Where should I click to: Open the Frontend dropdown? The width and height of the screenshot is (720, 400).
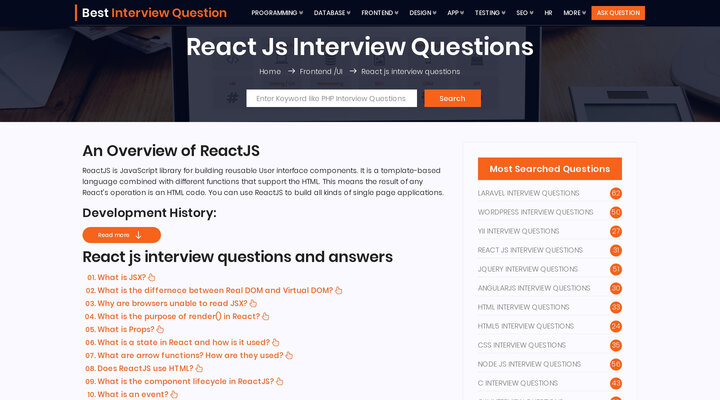click(380, 13)
